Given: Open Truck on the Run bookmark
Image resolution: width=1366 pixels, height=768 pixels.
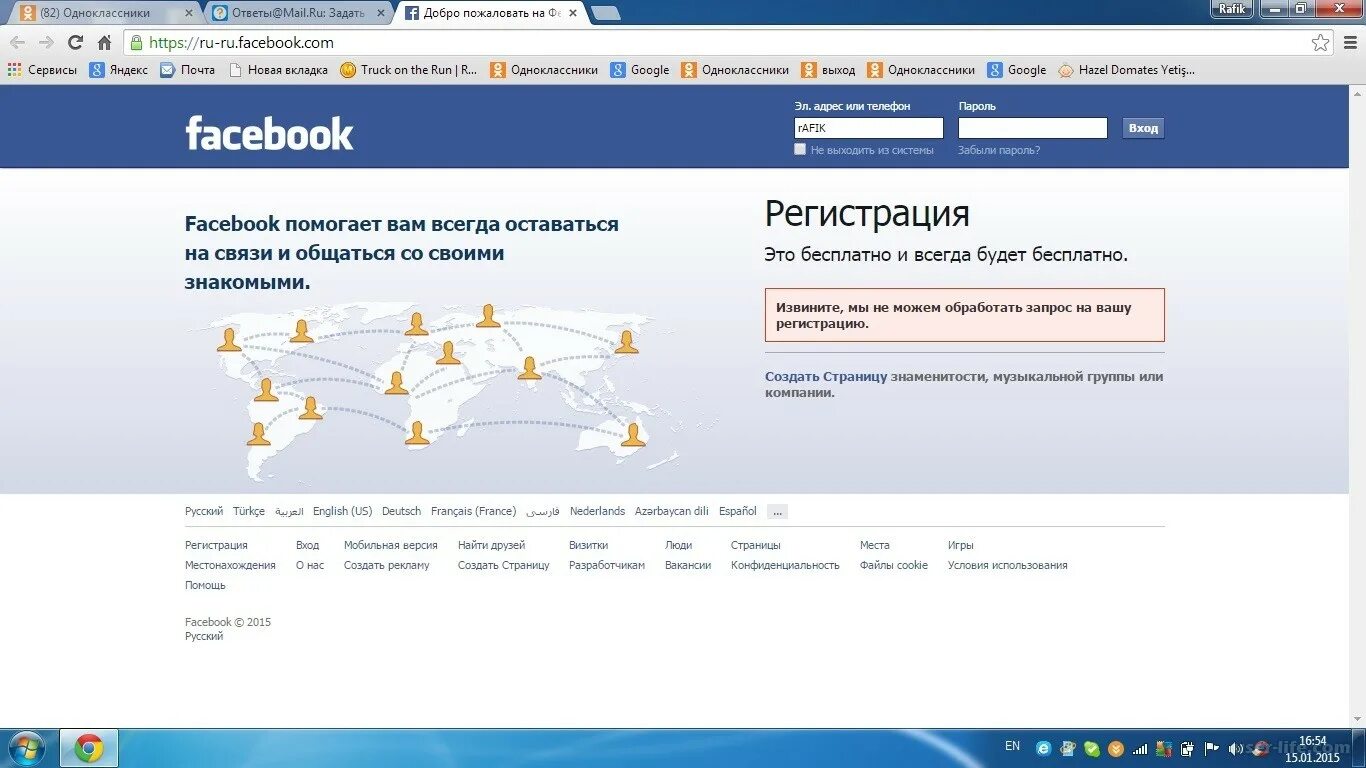Looking at the screenshot, I should pyautogui.click(x=409, y=70).
